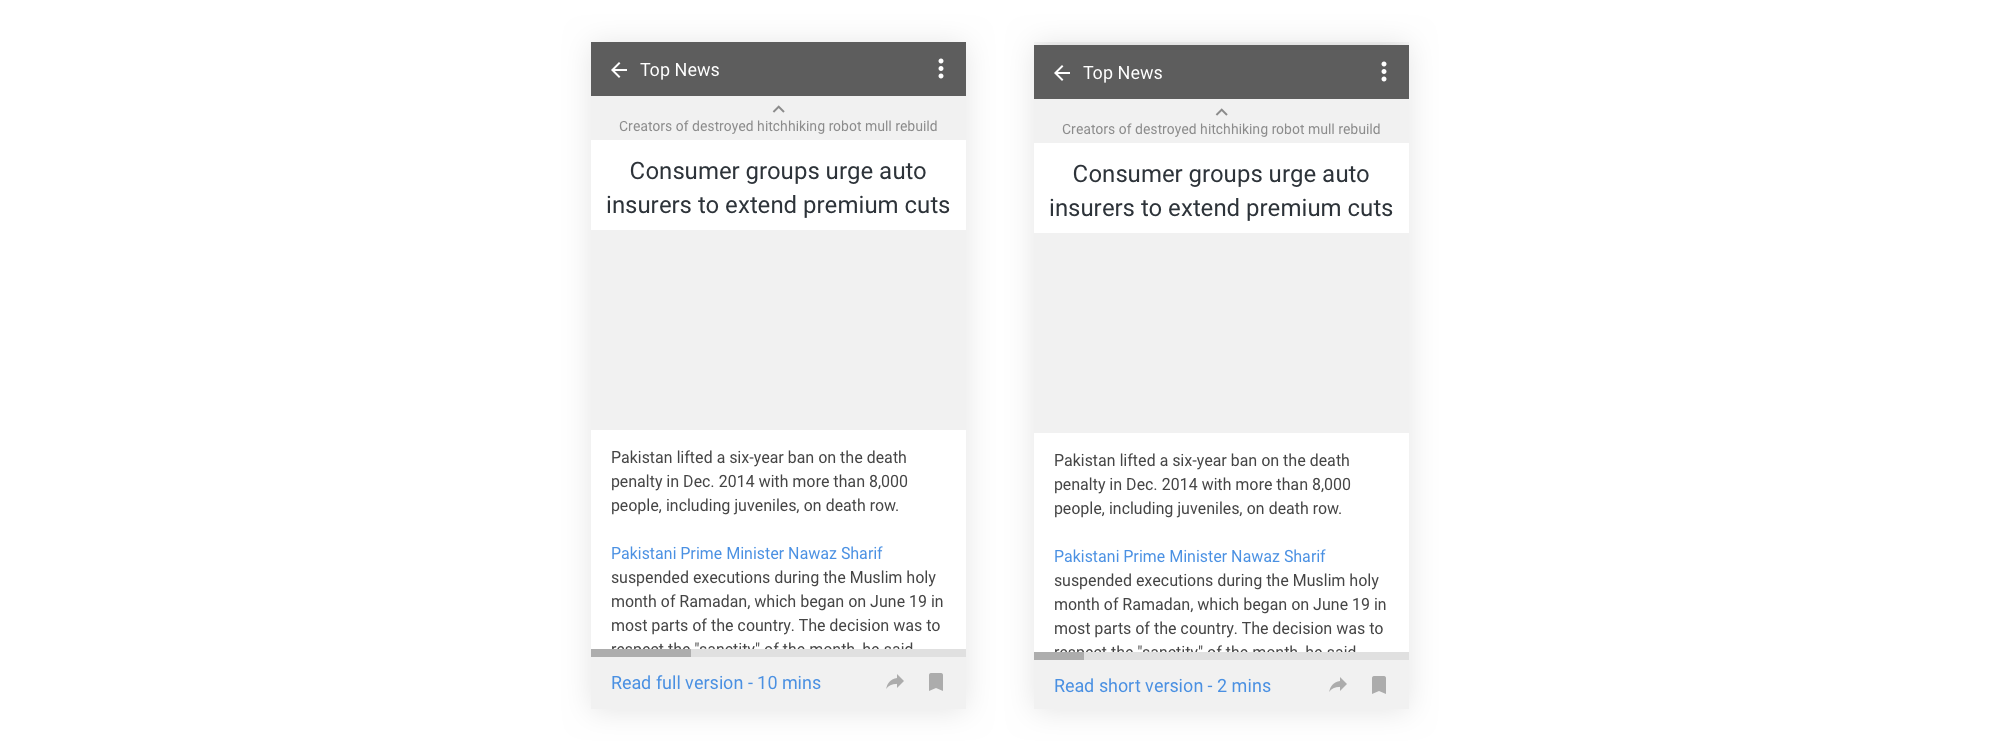Click 'Read short version - 2 mins' link
This screenshot has height=750, width=2000.
tap(1162, 686)
